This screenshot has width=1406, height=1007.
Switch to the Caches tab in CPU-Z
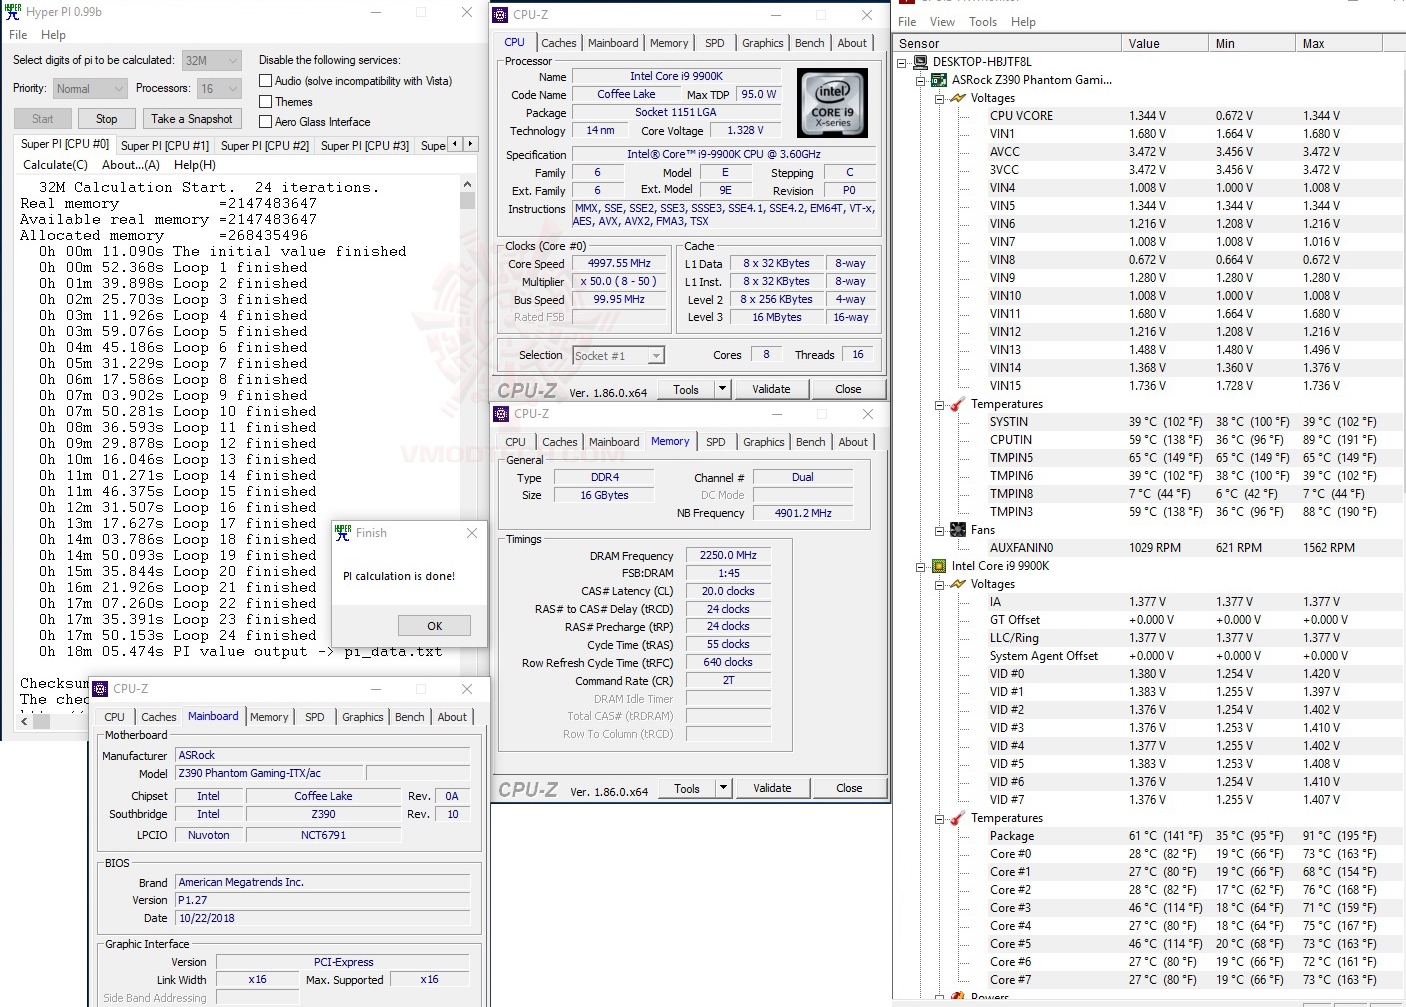tap(558, 43)
